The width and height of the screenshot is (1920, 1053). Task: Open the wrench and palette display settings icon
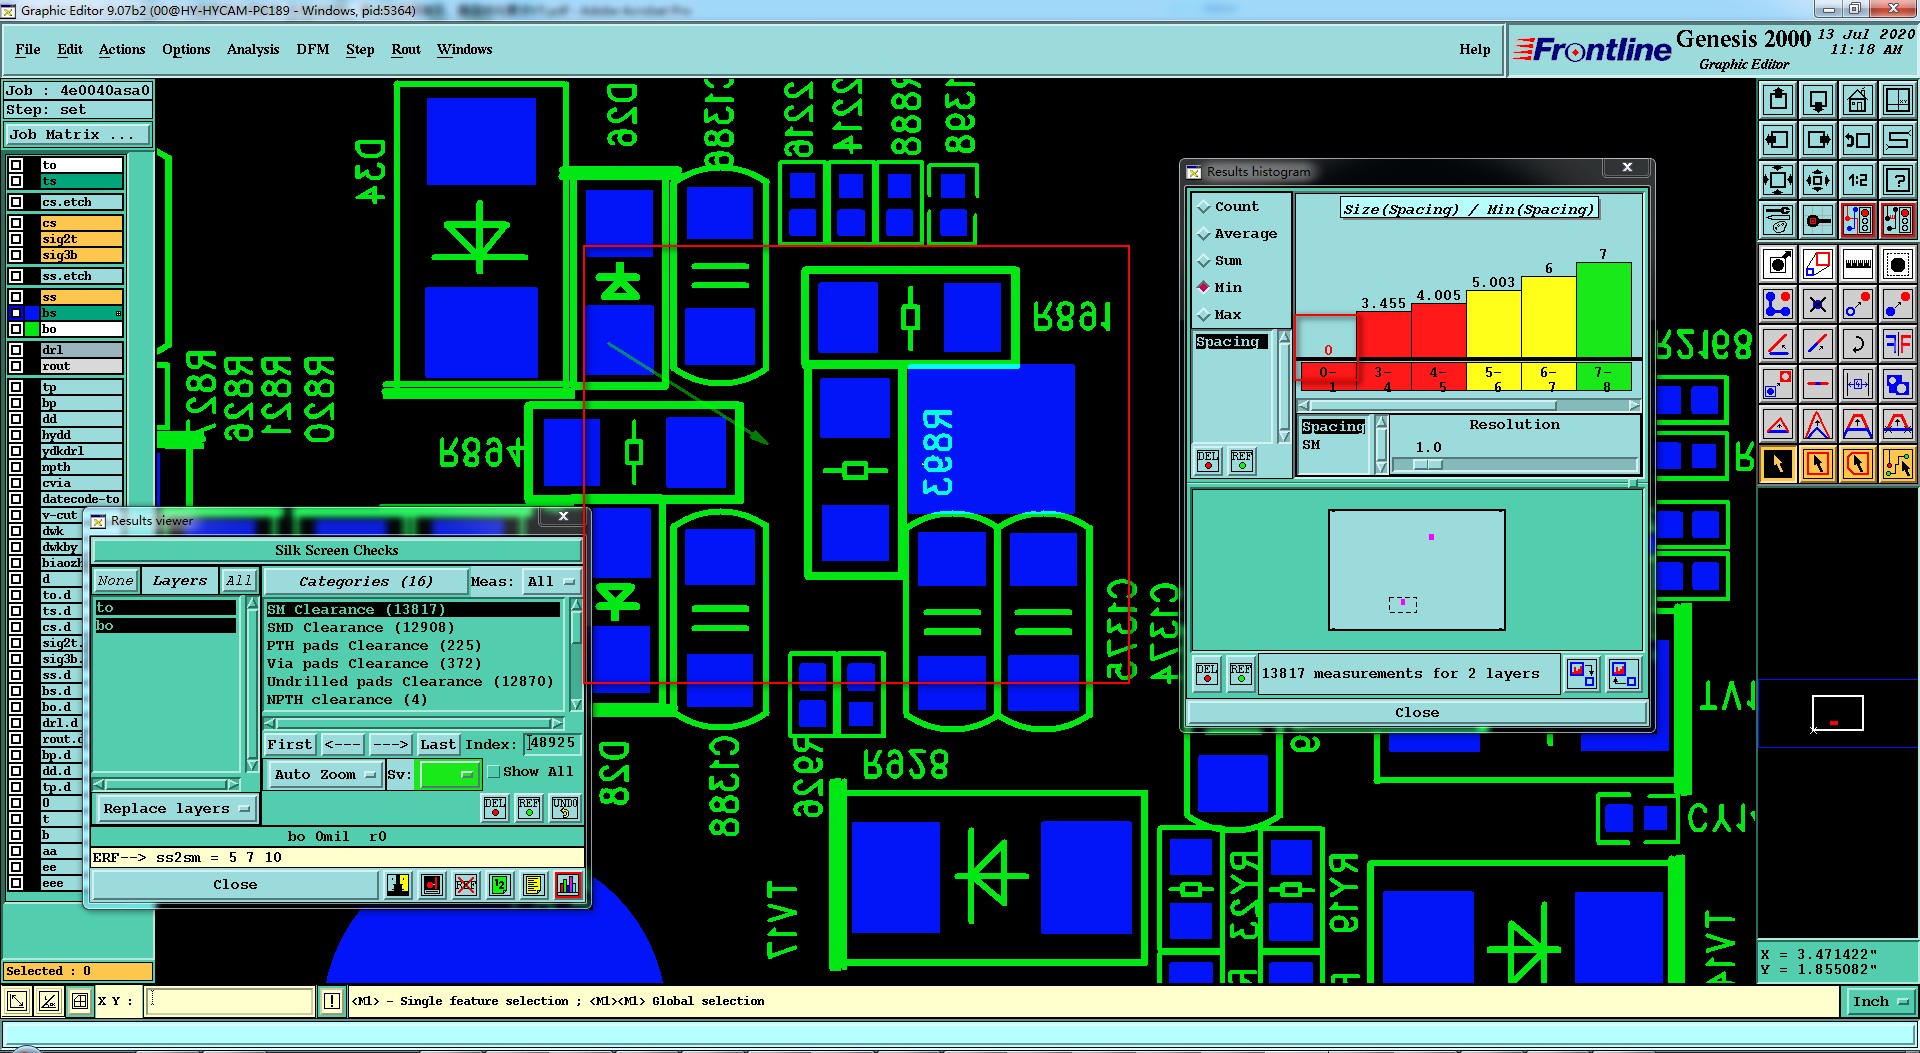point(1778,219)
